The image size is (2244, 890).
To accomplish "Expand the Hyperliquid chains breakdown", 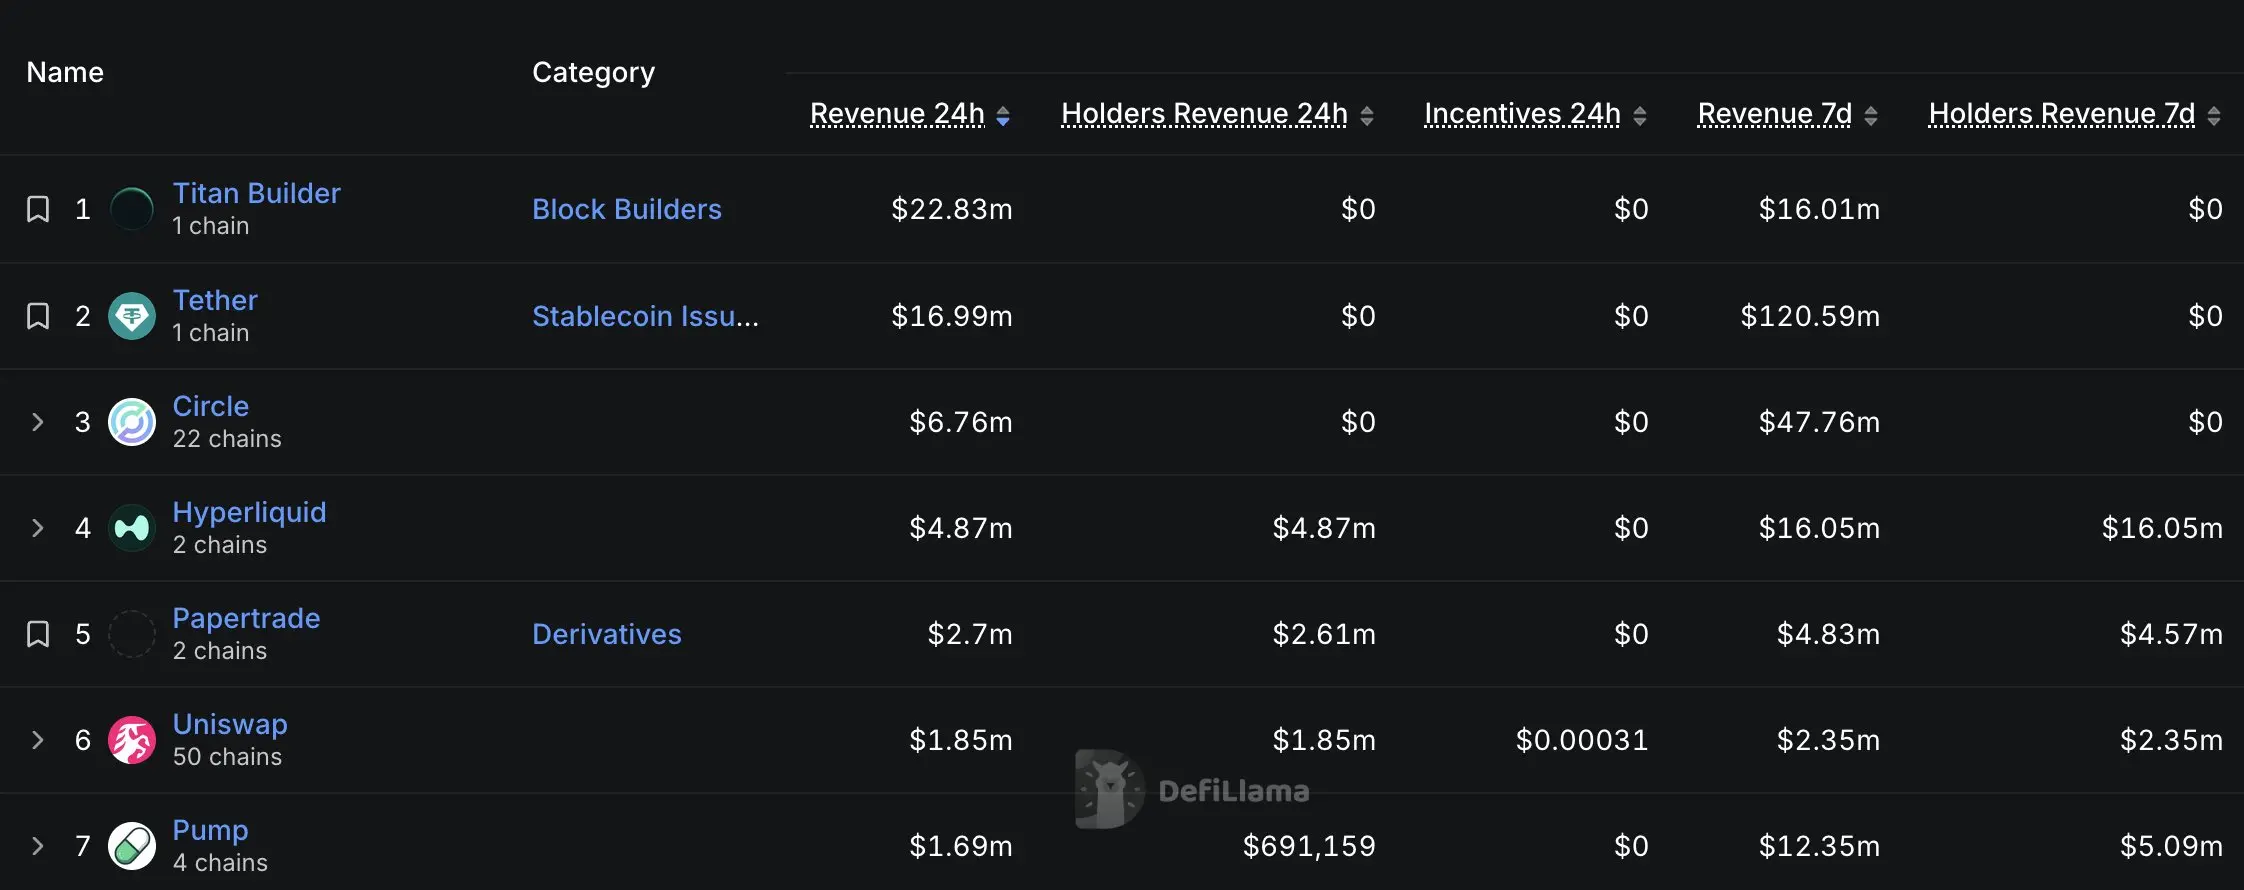I will pyautogui.click(x=38, y=528).
